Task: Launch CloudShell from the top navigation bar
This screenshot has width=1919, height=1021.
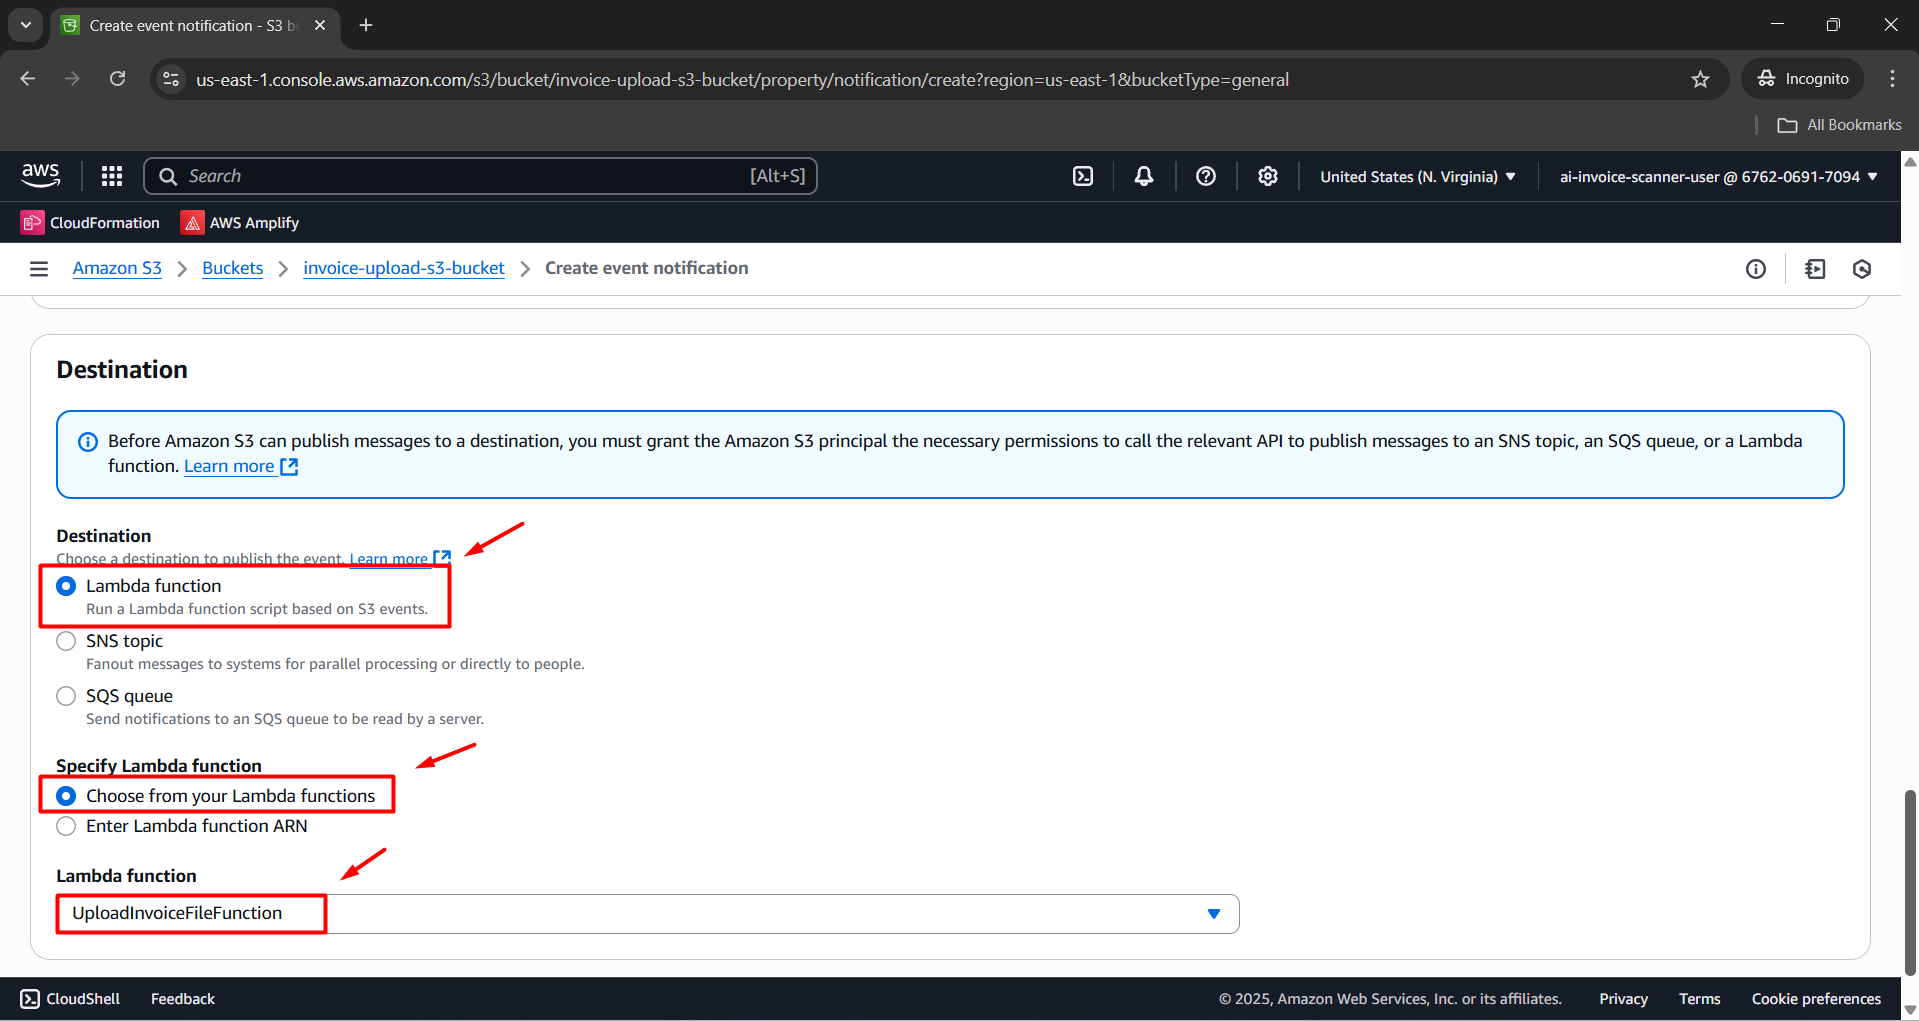Action: coord(1083,176)
